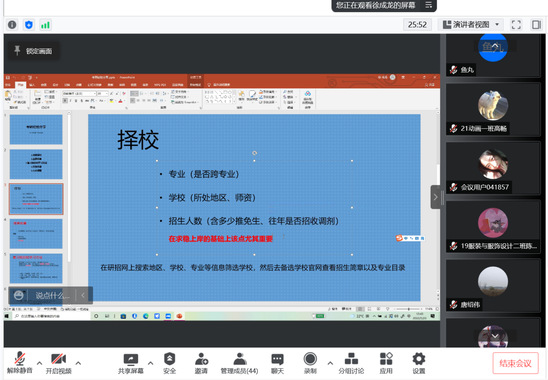This screenshot has width=548, height=380.
Task: Enter full screen mode icon
Action: pos(516,25)
